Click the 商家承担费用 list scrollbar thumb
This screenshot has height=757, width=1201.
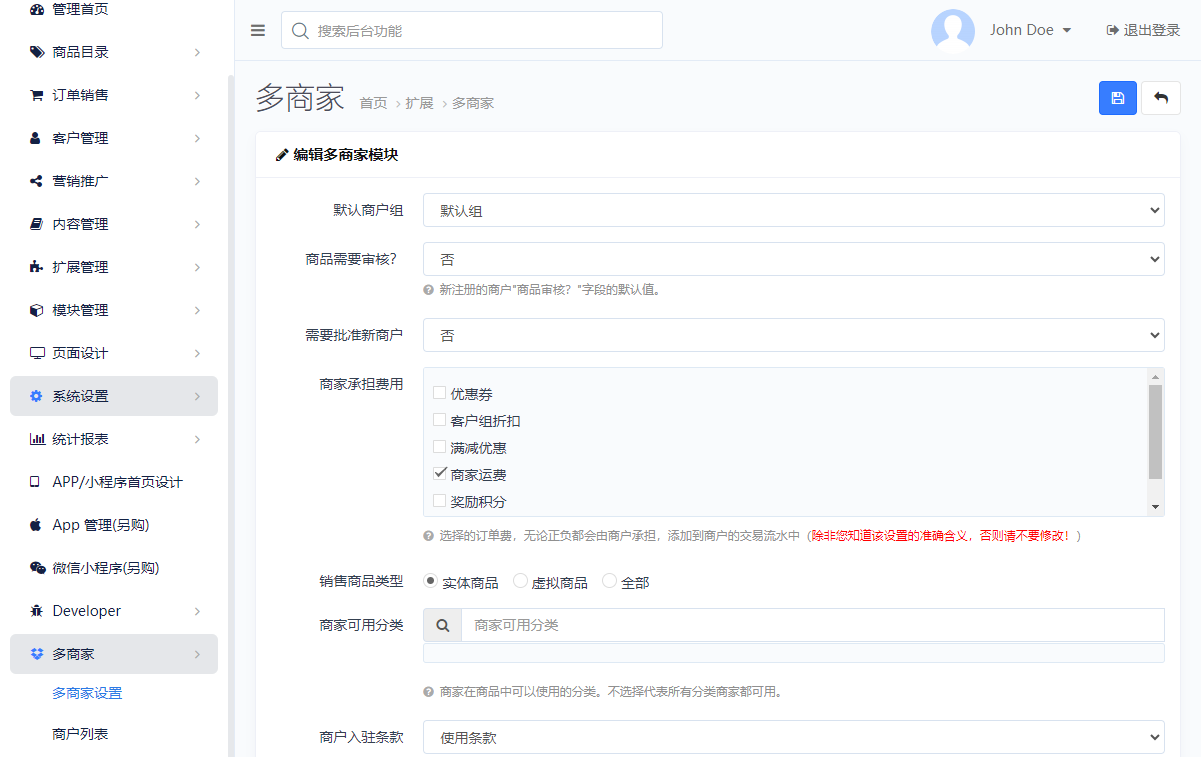point(1156,432)
